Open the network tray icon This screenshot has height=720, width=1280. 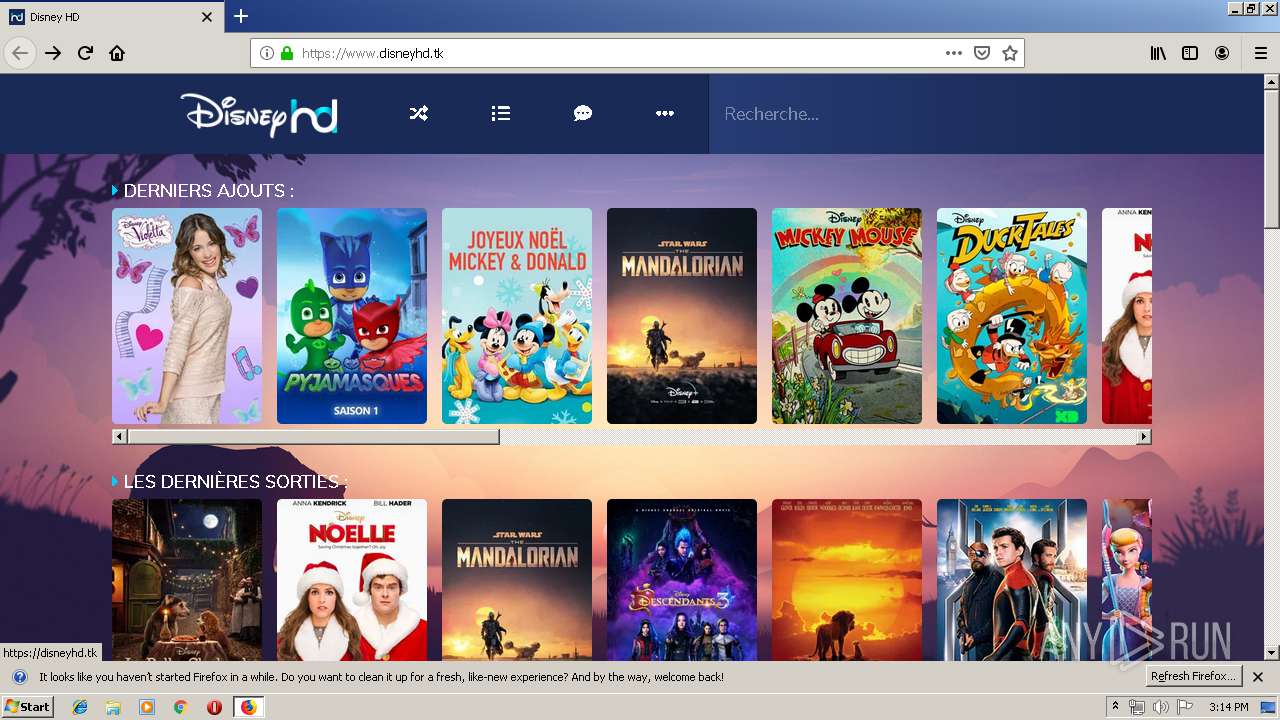click(1137, 707)
